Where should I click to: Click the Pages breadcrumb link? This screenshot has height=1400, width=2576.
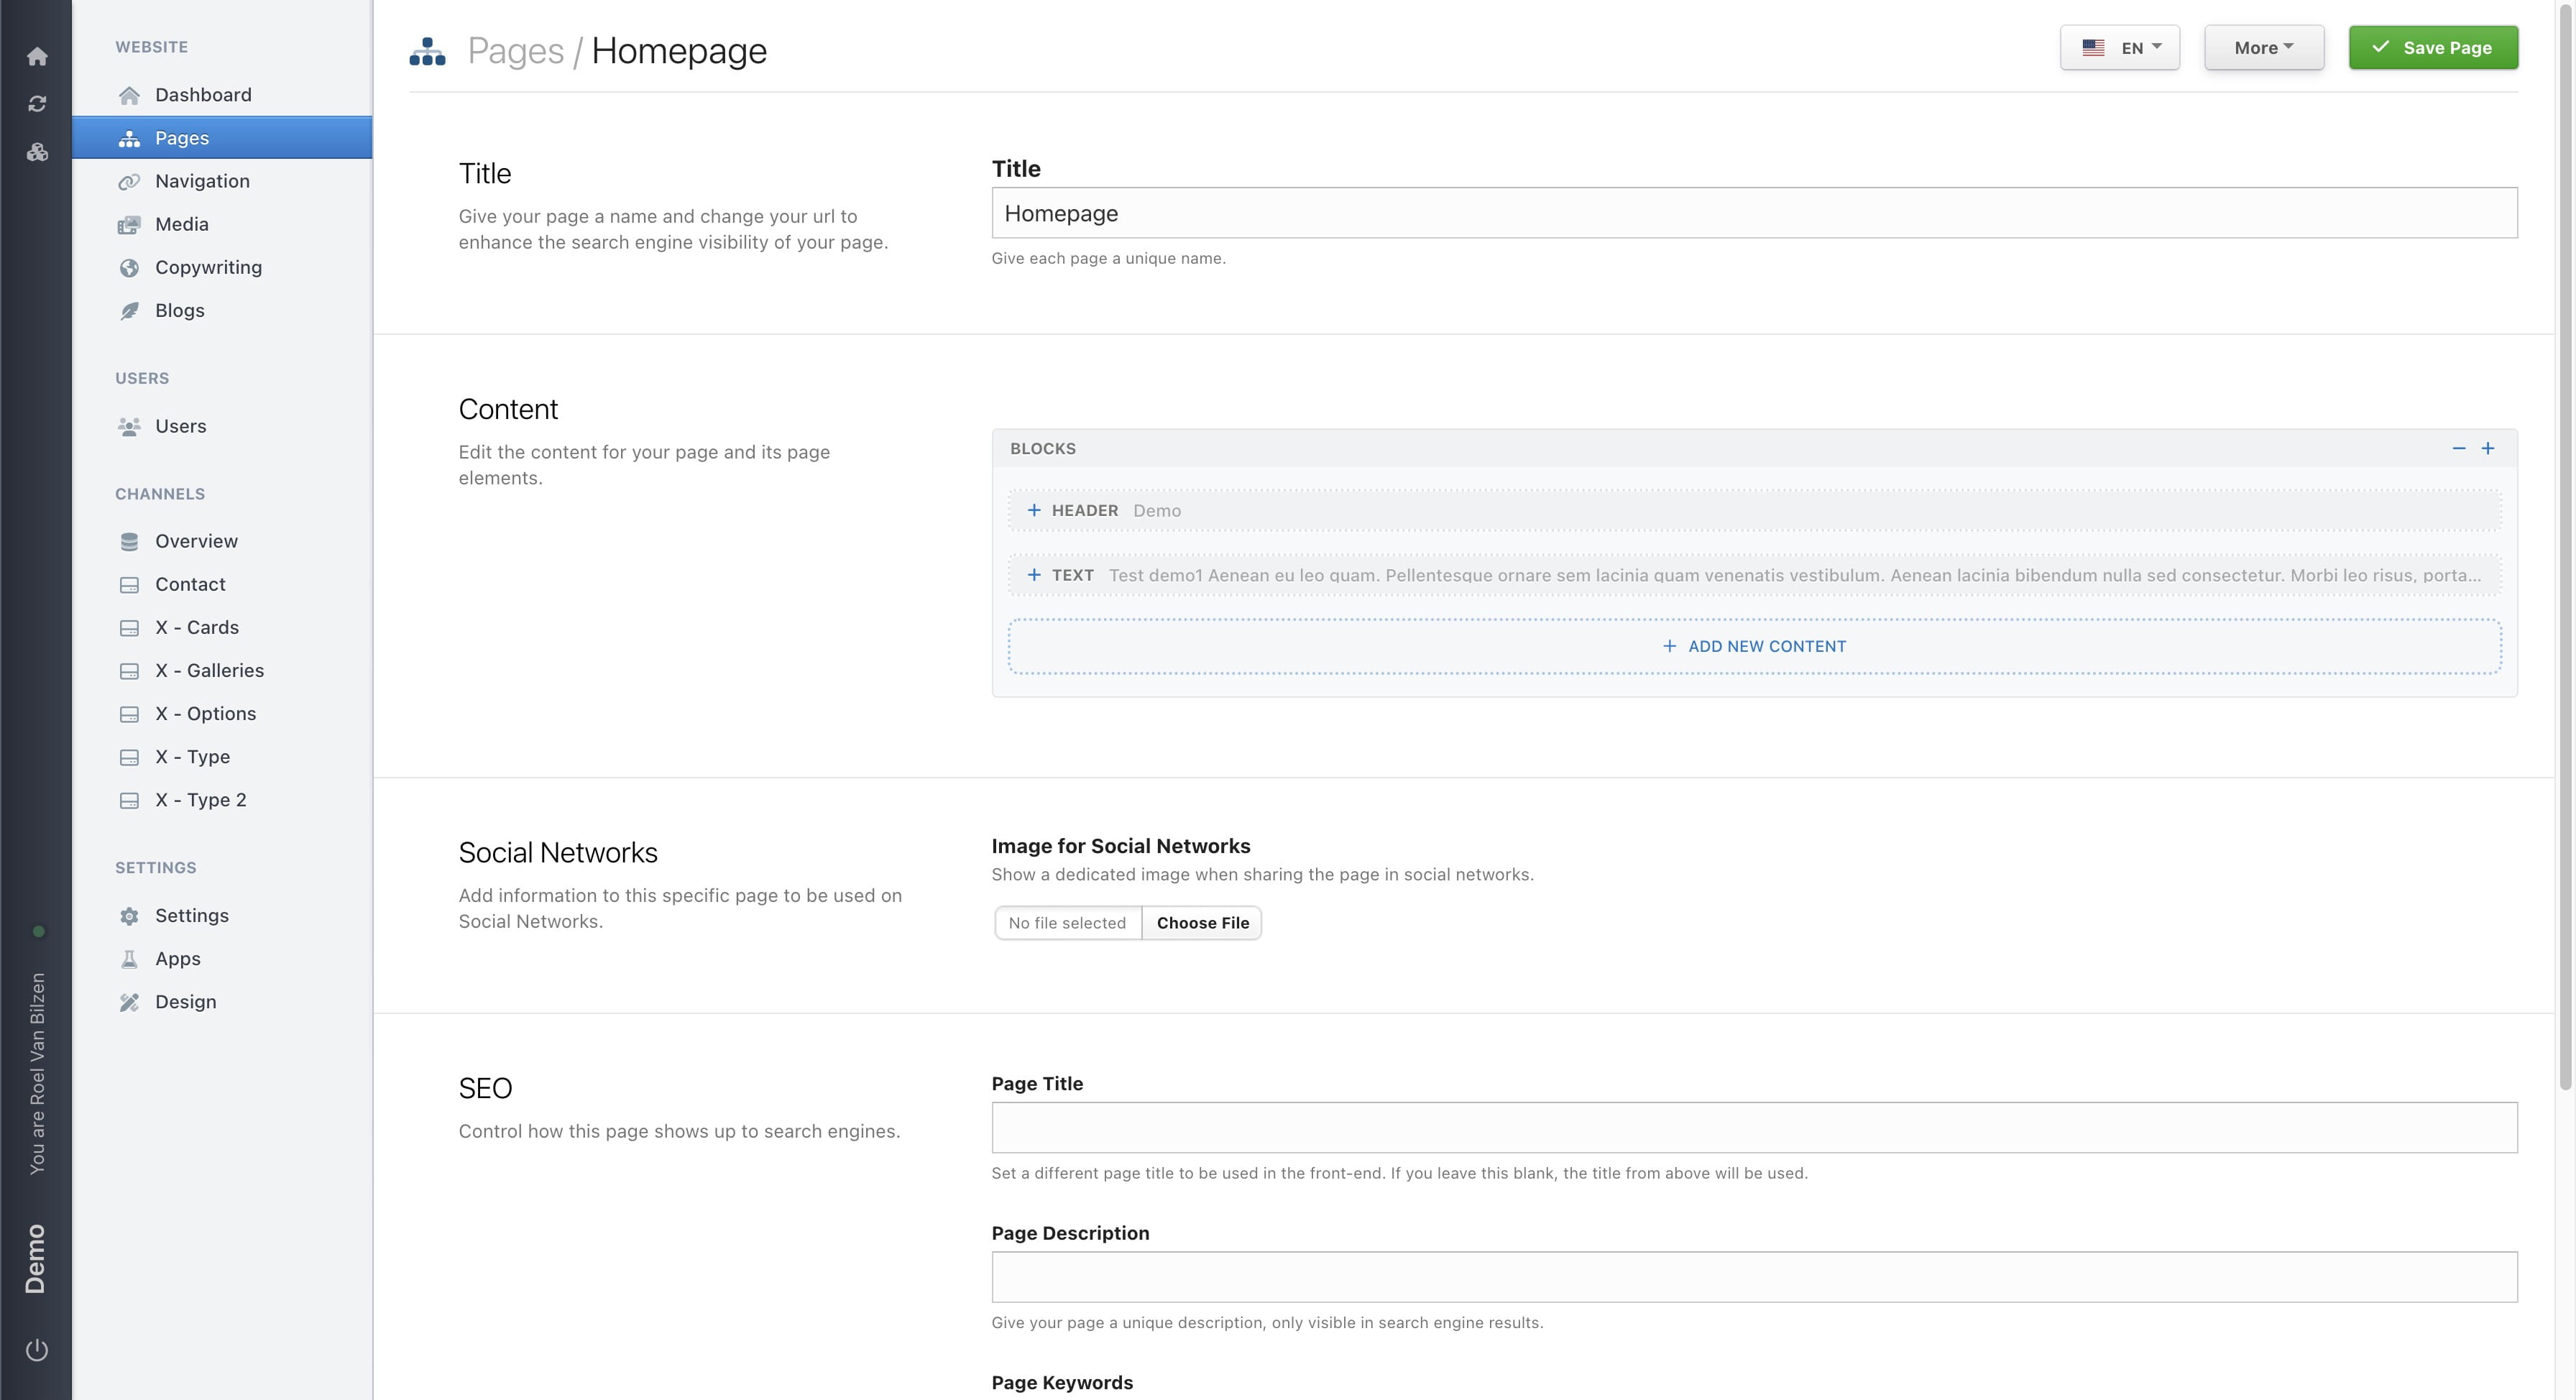tap(515, 51)
